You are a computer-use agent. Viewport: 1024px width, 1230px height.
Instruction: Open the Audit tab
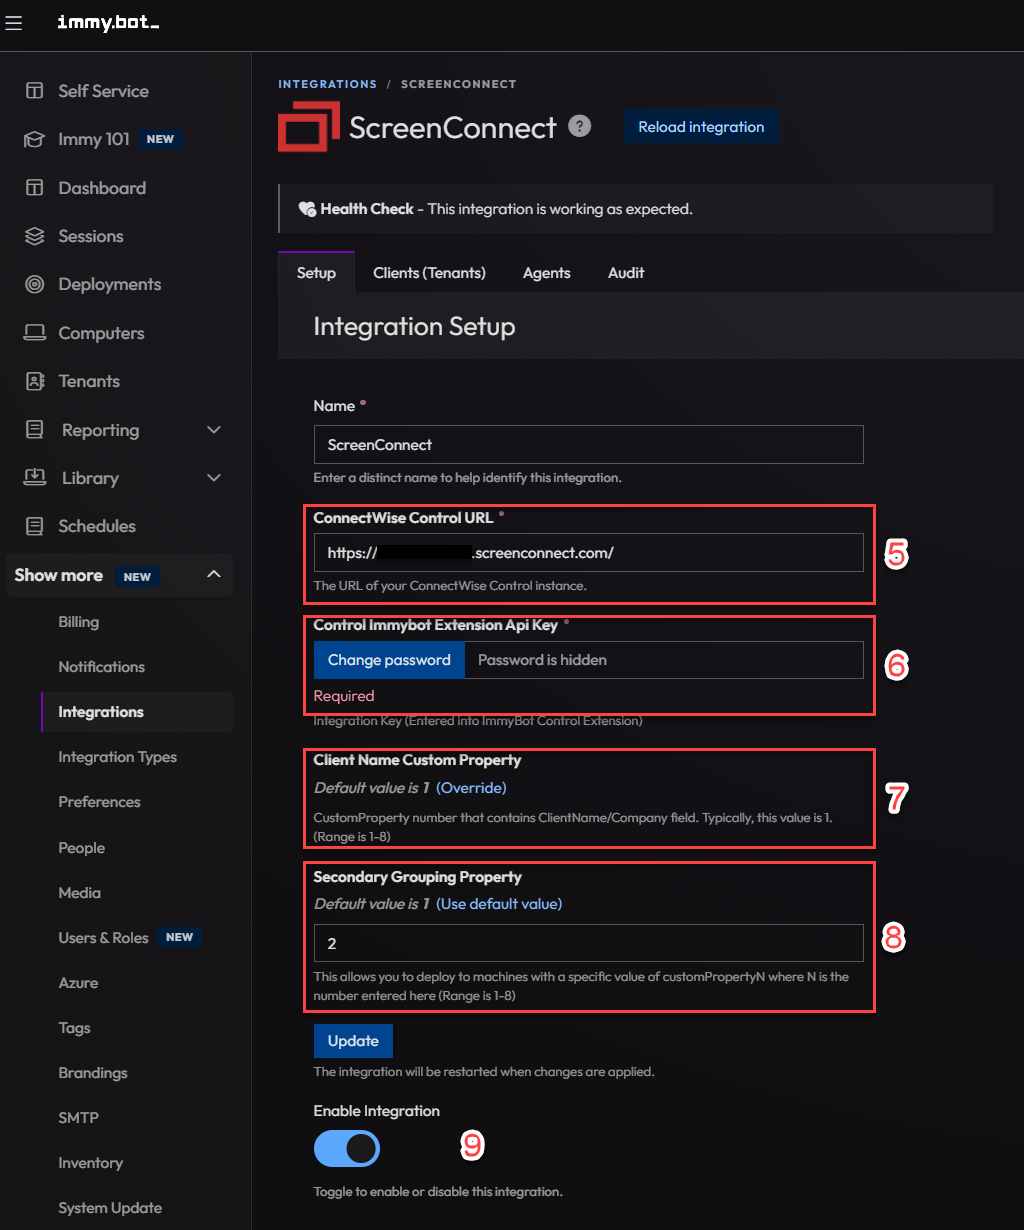tap(626, 272)
